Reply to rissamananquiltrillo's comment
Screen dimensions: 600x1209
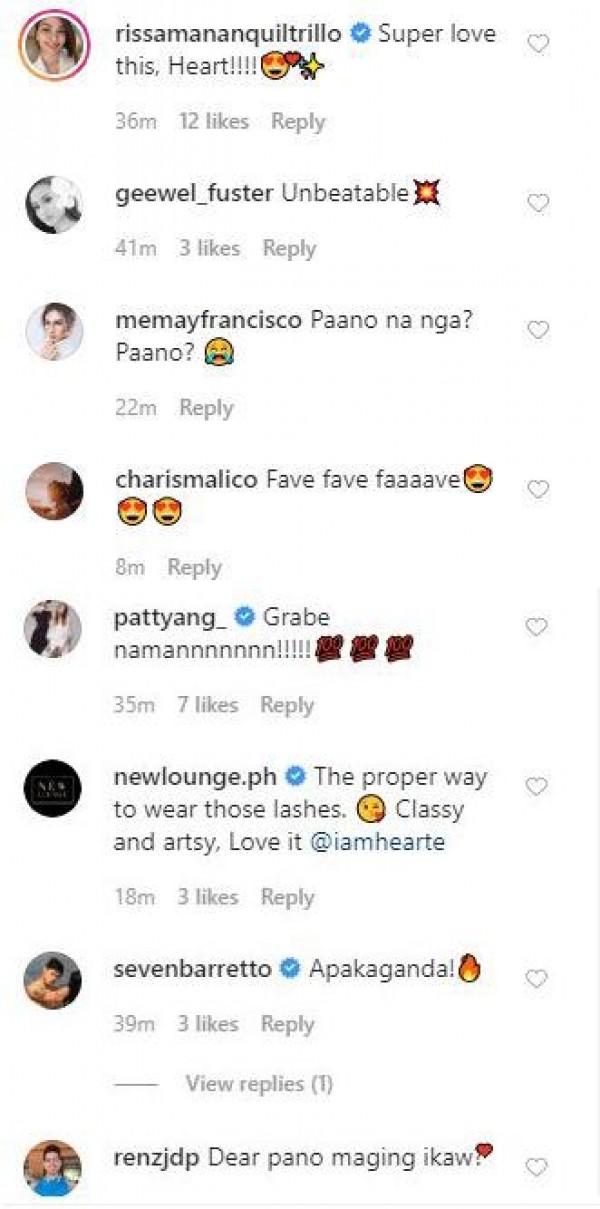coord(298,122)
